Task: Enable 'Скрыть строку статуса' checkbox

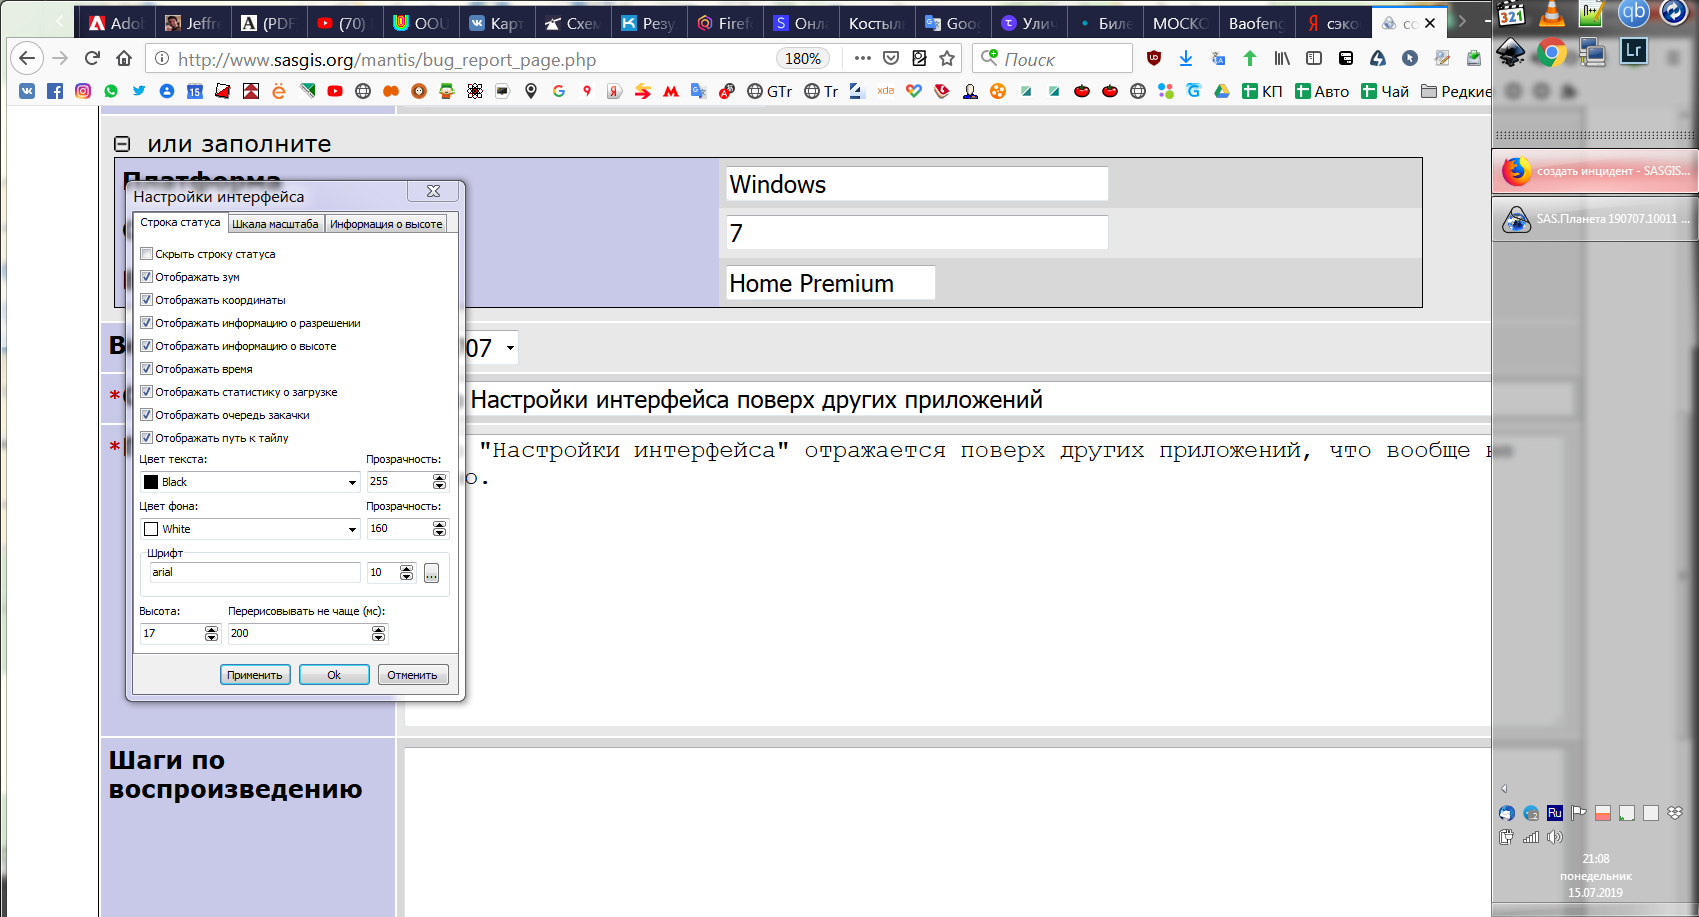Action: tap(147, 254)
